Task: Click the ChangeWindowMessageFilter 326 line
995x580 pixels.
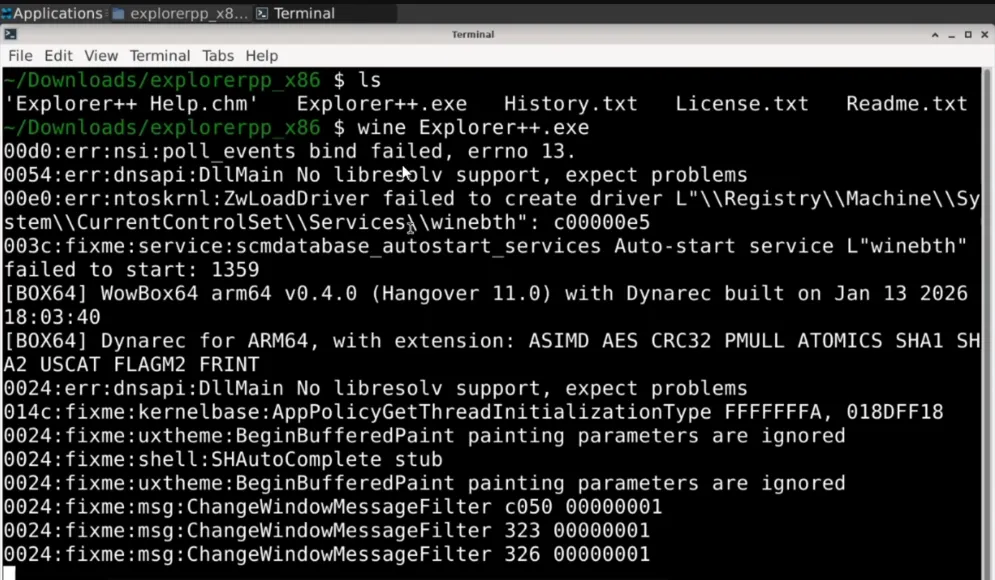Action: 326,555
